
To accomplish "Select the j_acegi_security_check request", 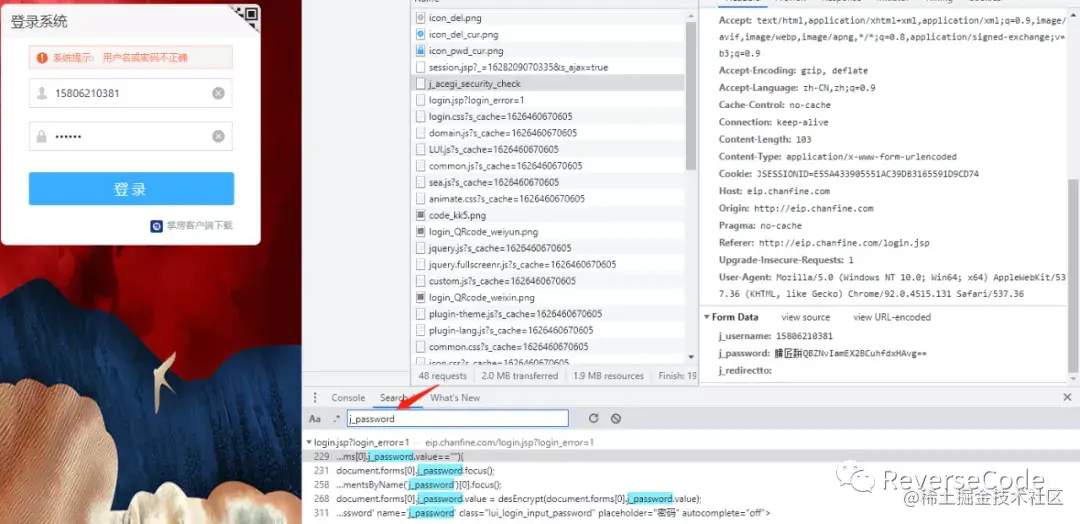I will [x=548, y=84].
